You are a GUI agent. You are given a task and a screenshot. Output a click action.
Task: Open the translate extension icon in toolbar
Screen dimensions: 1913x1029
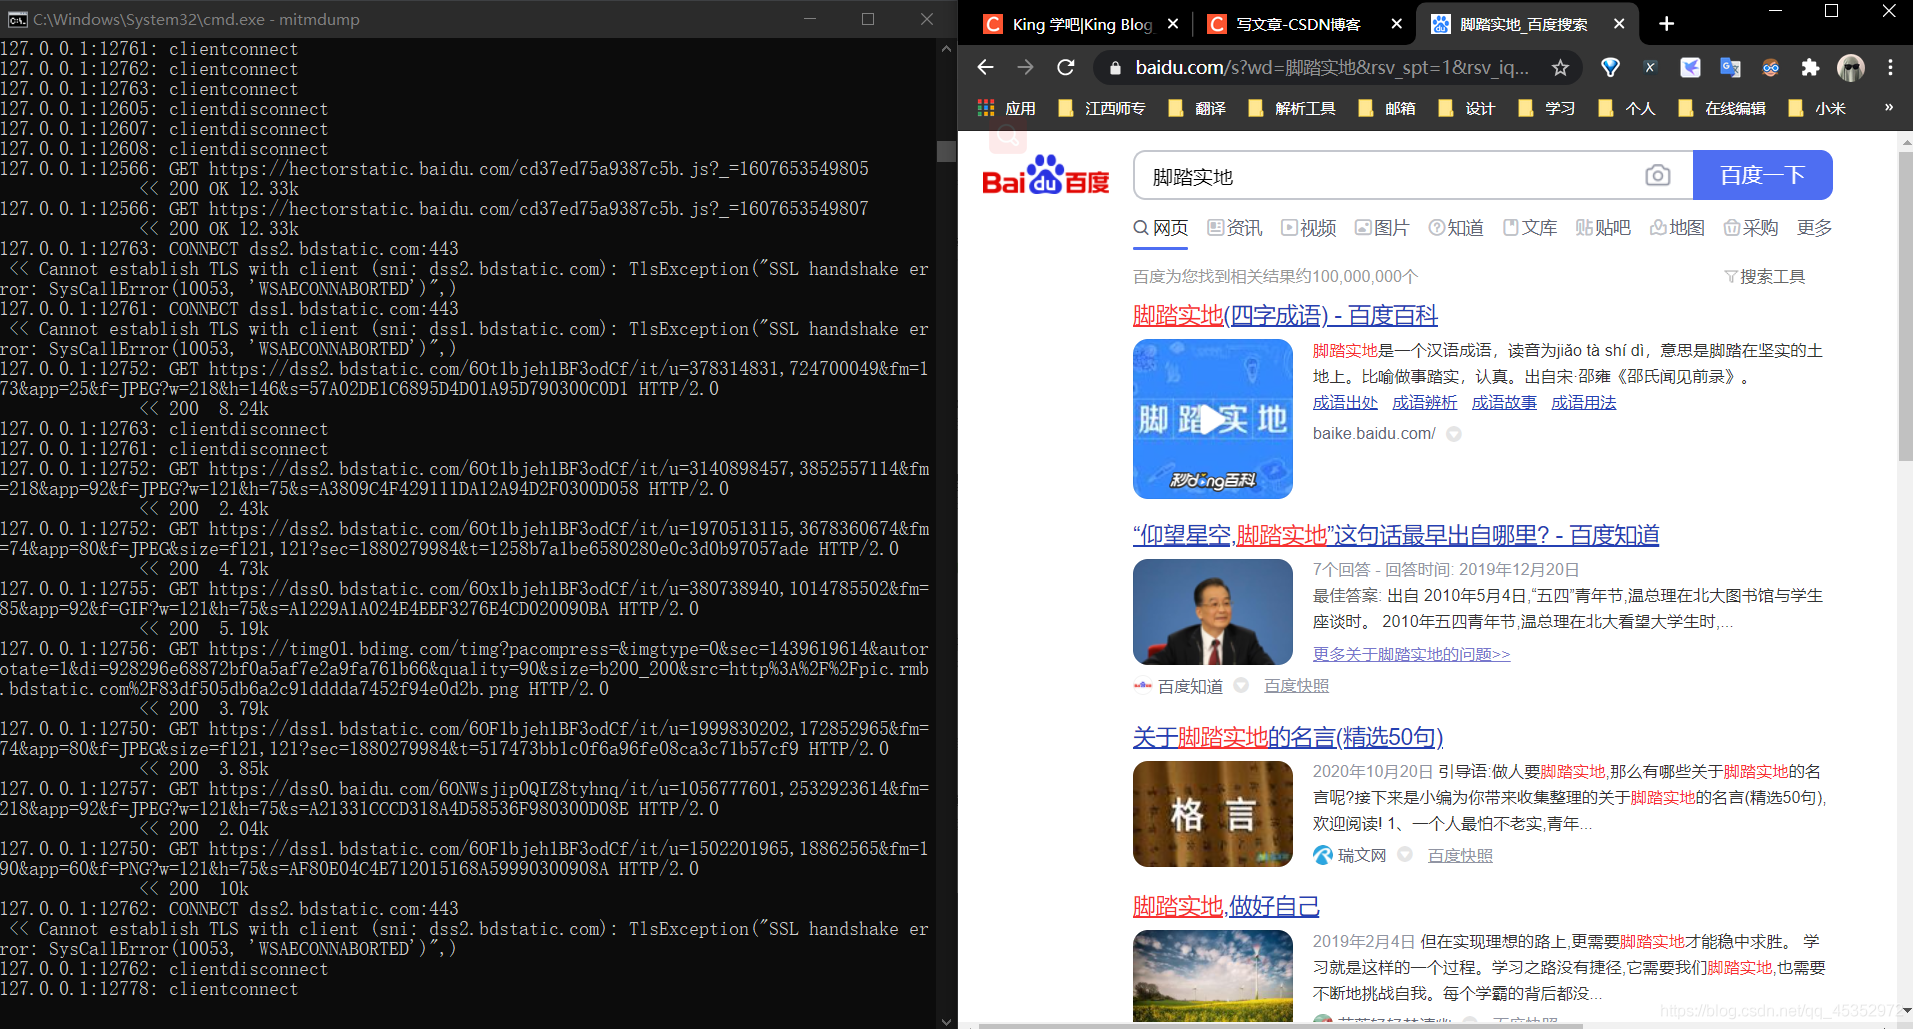(1730, 67)
